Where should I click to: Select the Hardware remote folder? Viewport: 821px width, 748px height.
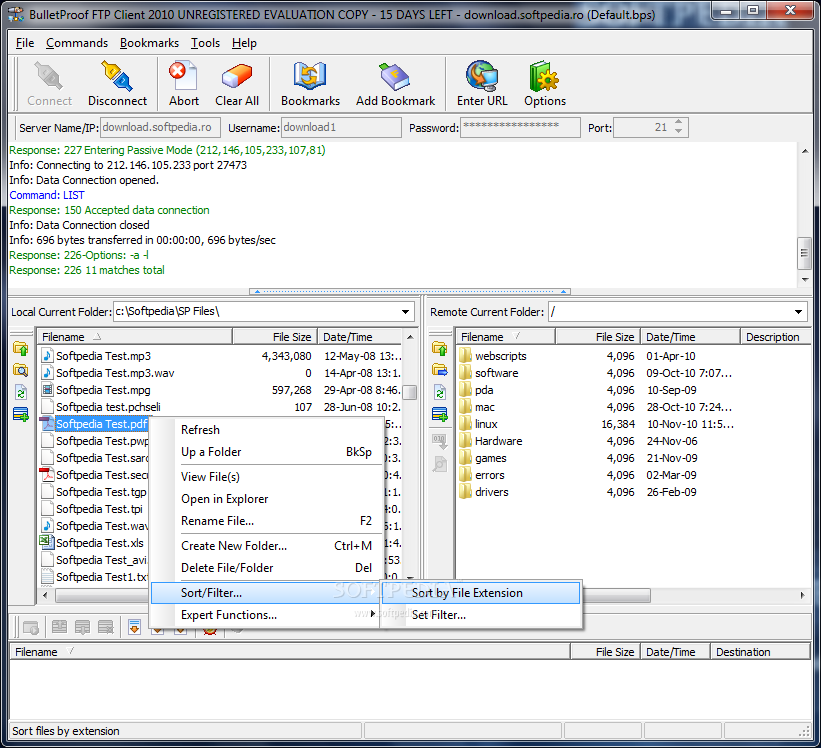[498, 441]
